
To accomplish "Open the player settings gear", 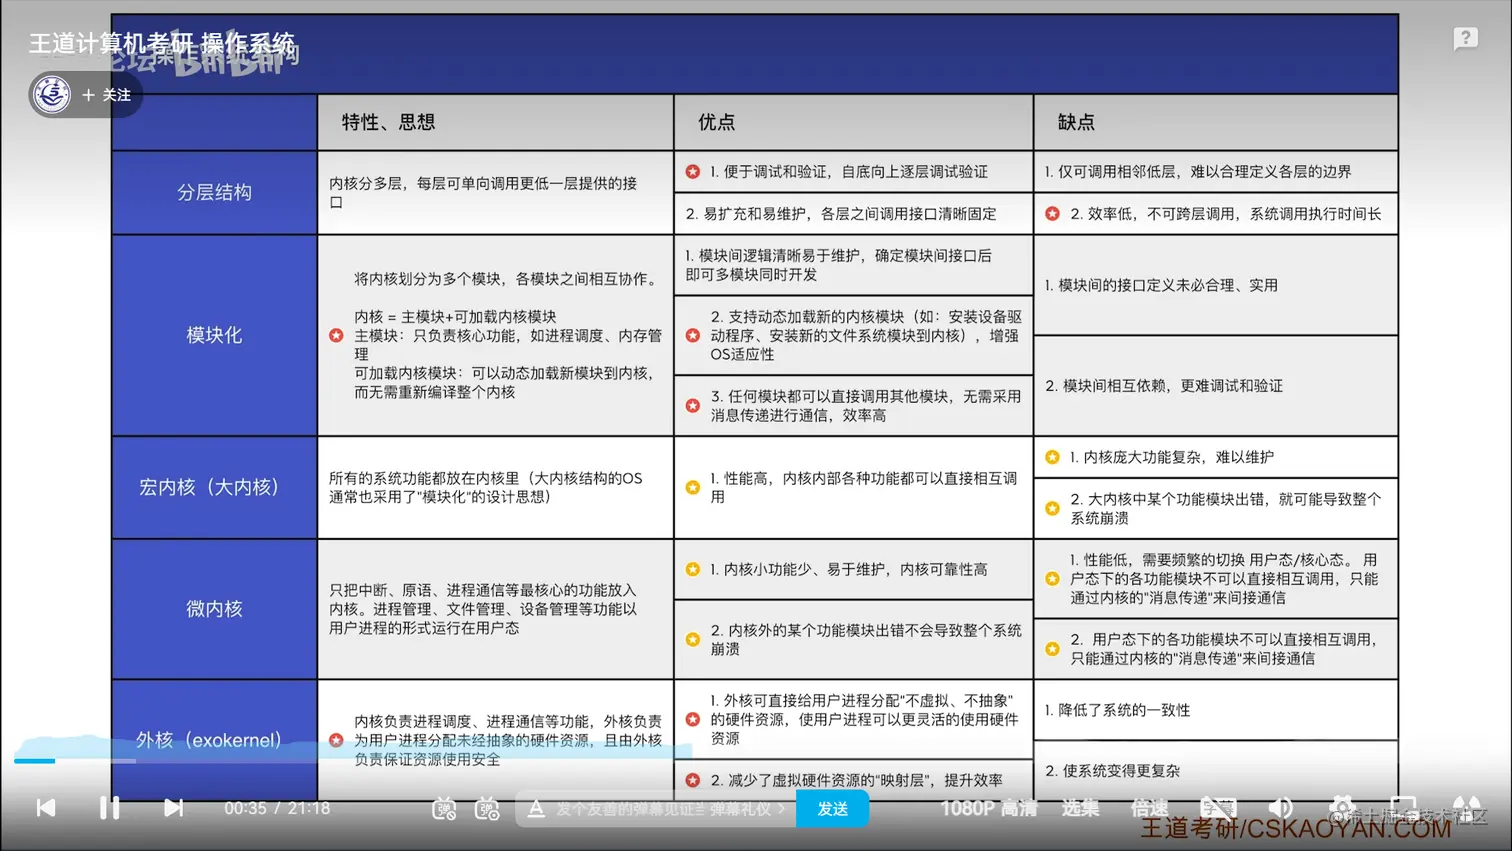I will pos(1342,808).
